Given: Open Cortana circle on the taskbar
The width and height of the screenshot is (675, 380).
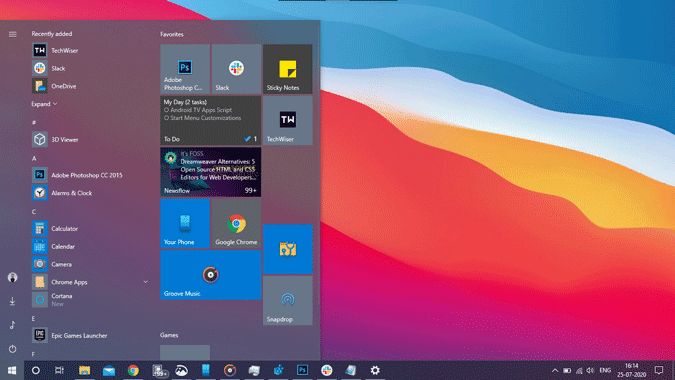Looking at the screenshot, I should (x=36, y=370).
